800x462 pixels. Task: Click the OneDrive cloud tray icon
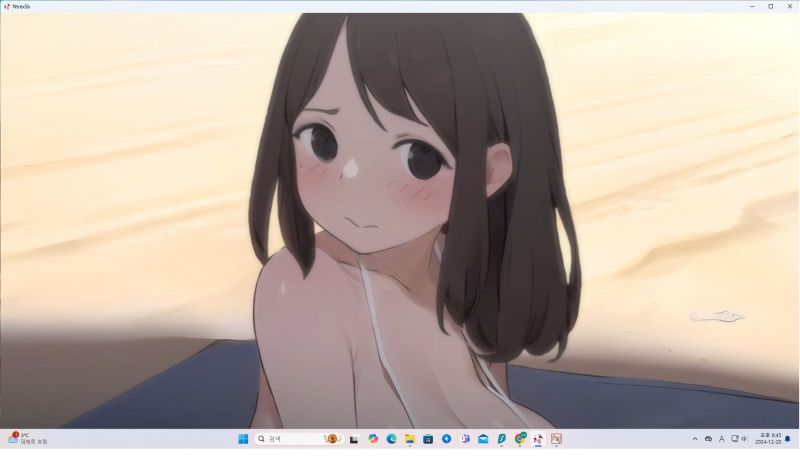pyautogui.click(x=708, y=439)
